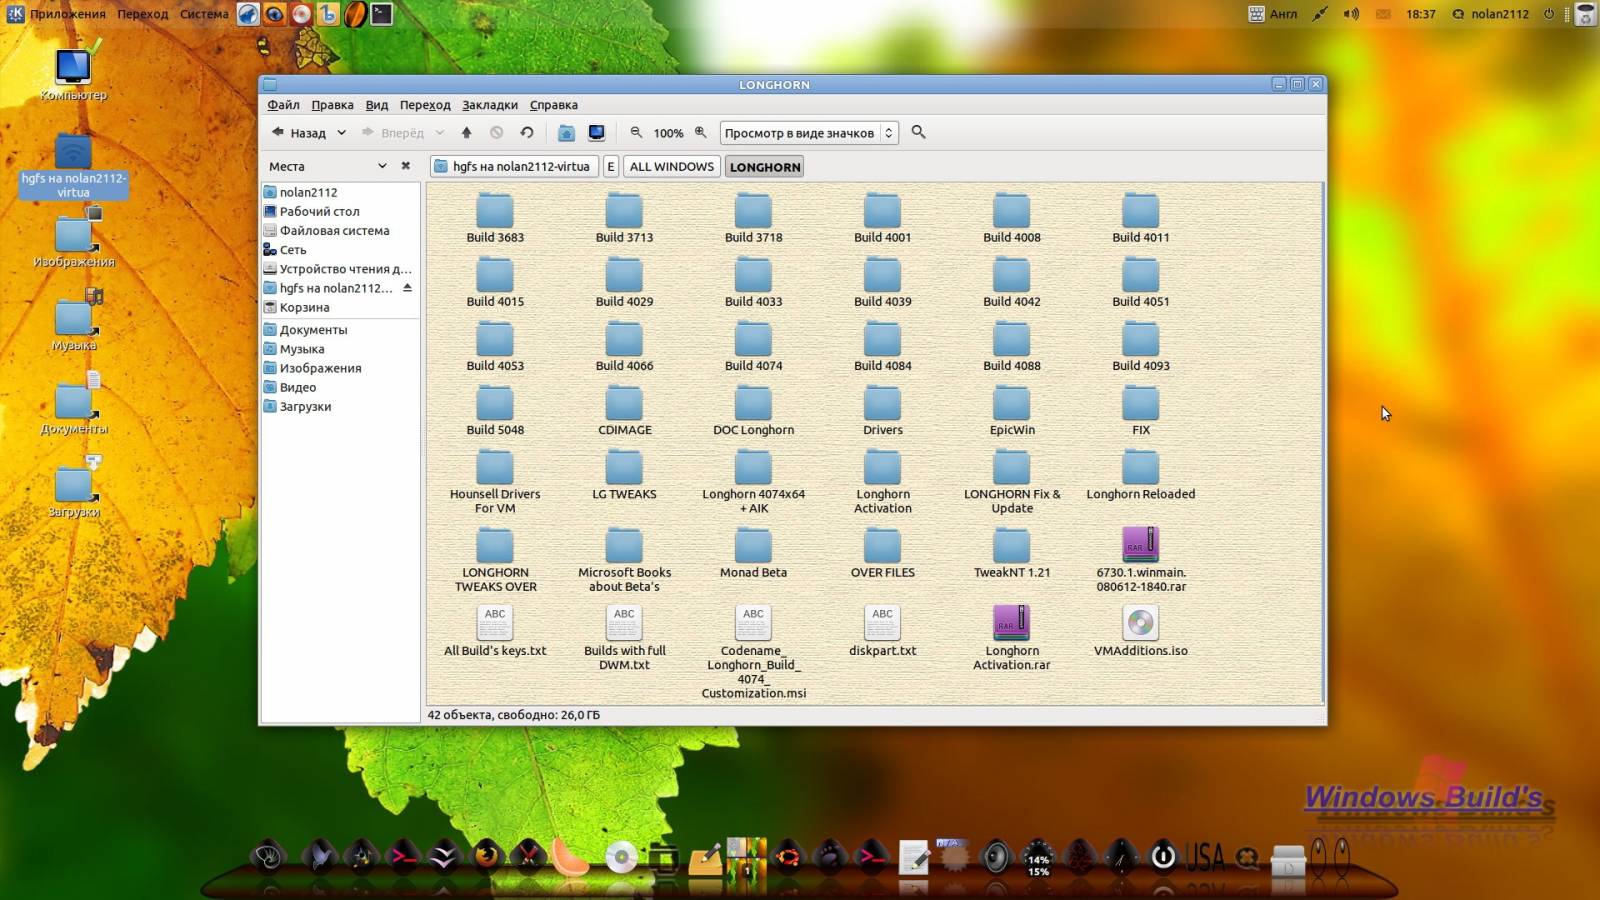Screen dimensions: 1600x900
Task: Switch keyboard layout indicator Англ
Action: (x=1273, y=14)
